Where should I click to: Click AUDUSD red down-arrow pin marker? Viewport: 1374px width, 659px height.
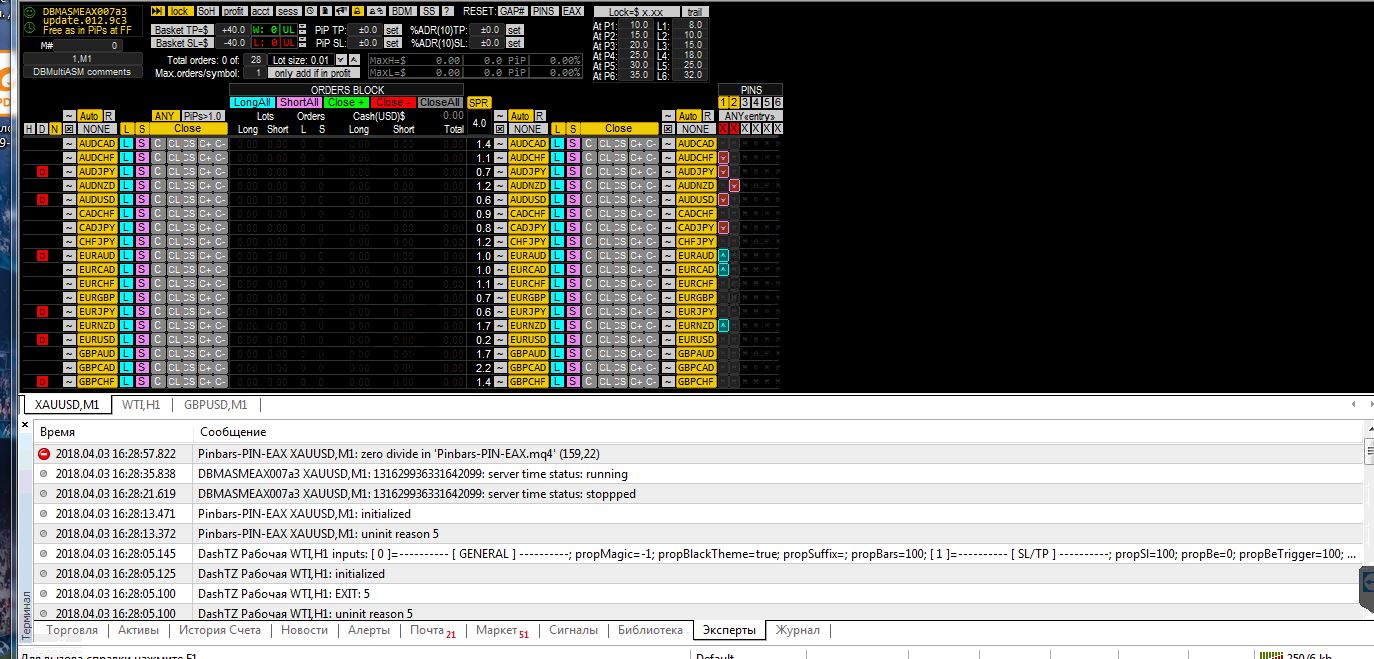[723, 200]
